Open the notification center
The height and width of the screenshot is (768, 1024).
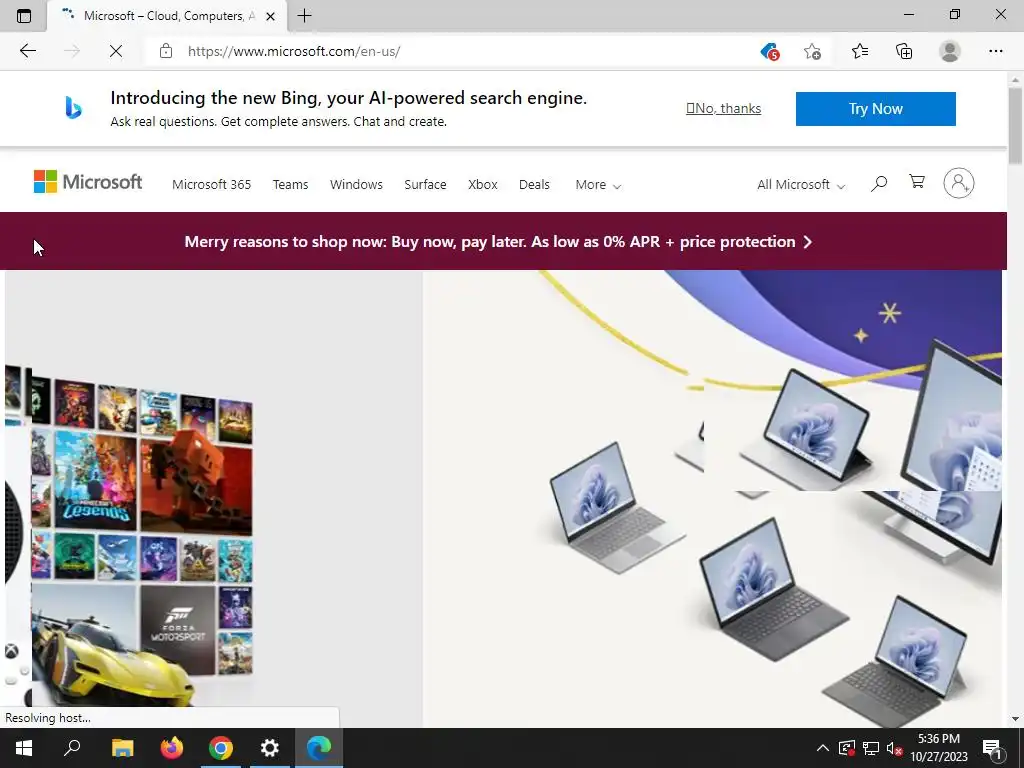point(992,748)
